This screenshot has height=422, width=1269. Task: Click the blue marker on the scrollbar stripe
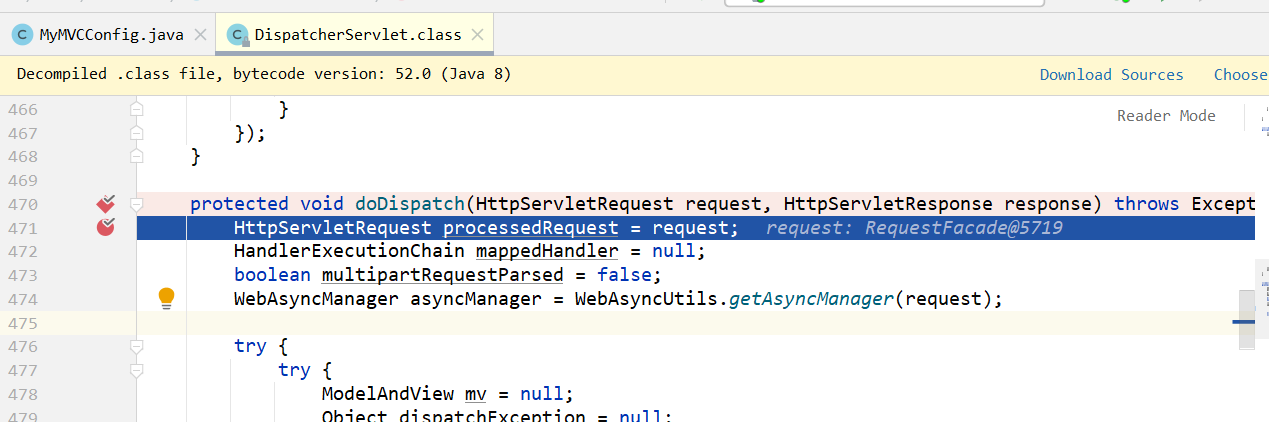click(x=1244, y=322)
